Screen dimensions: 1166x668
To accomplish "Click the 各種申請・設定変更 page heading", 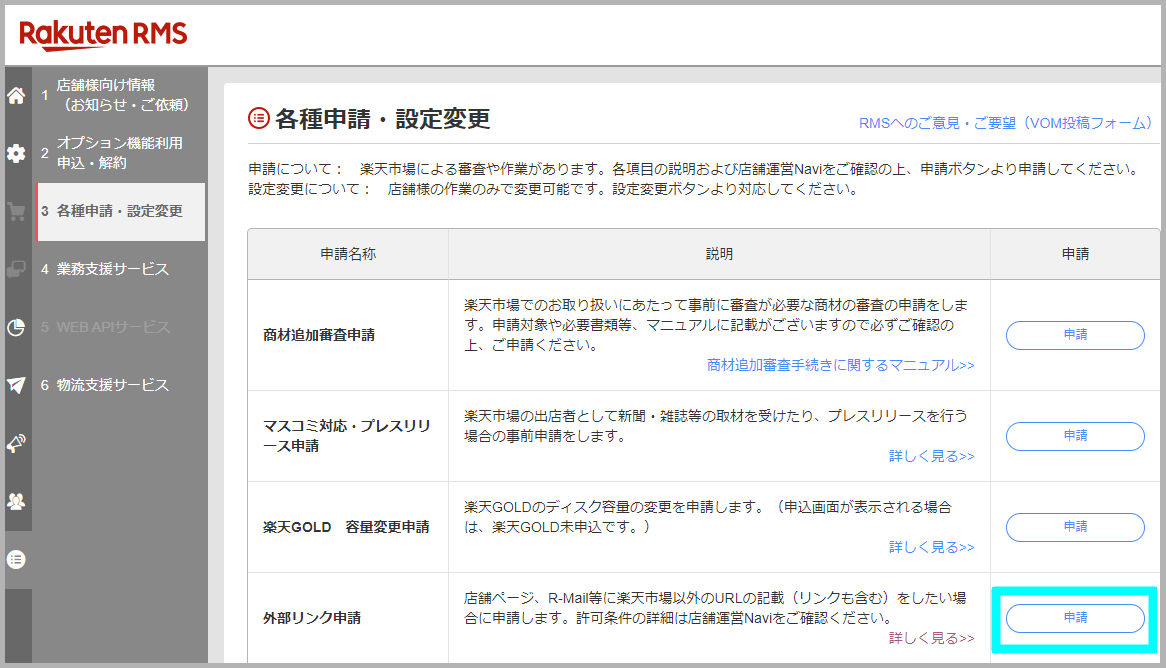I will coord(382,119).
